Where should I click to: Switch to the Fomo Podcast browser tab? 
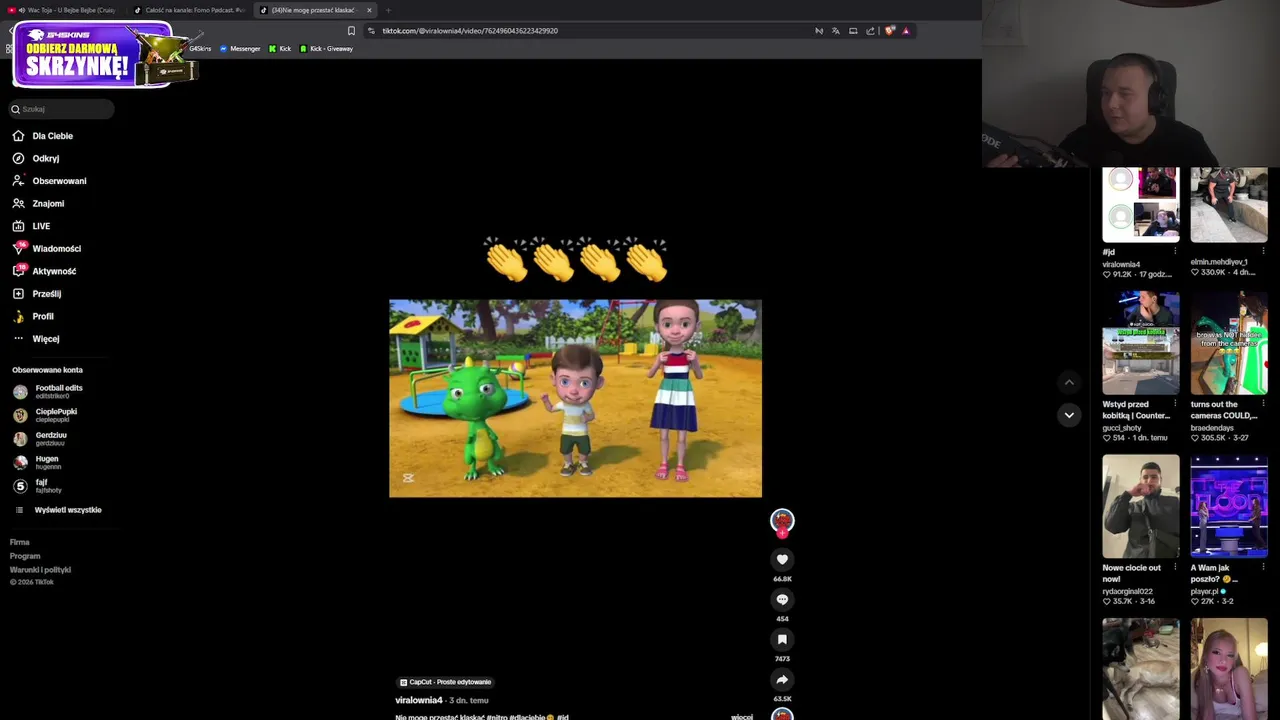click(190, 10)
